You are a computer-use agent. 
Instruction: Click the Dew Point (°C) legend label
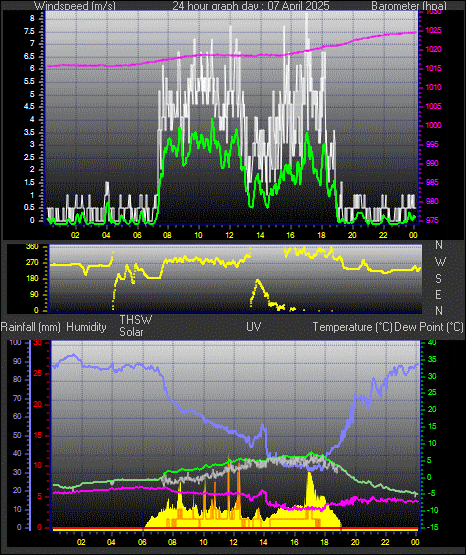pyautogui.click(x=429, y=327)
